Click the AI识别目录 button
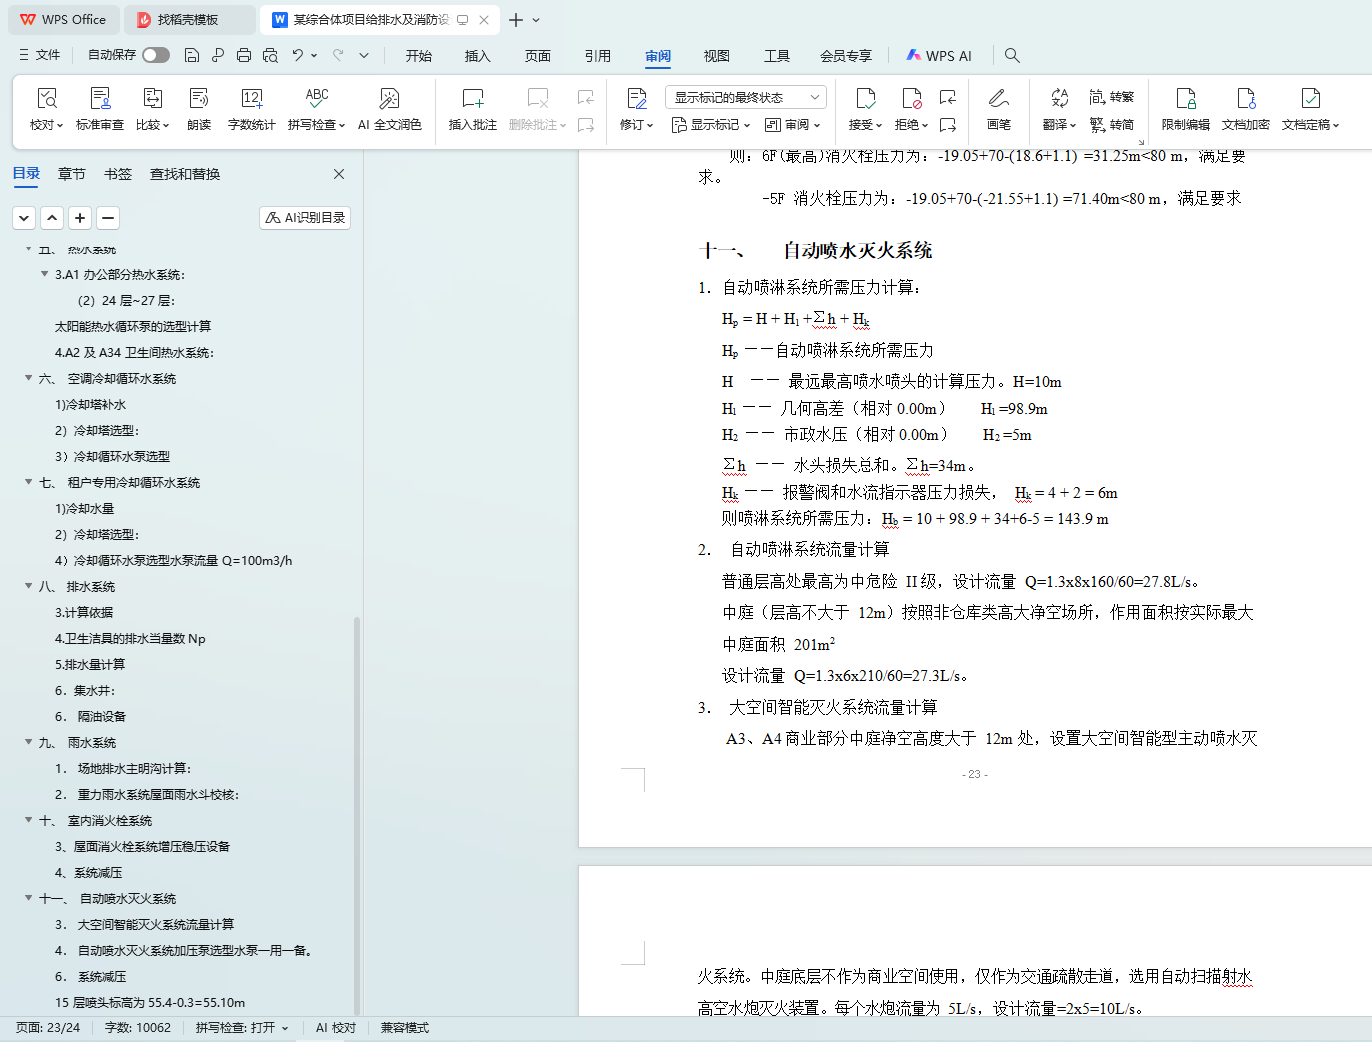 [x=305, y=218]
